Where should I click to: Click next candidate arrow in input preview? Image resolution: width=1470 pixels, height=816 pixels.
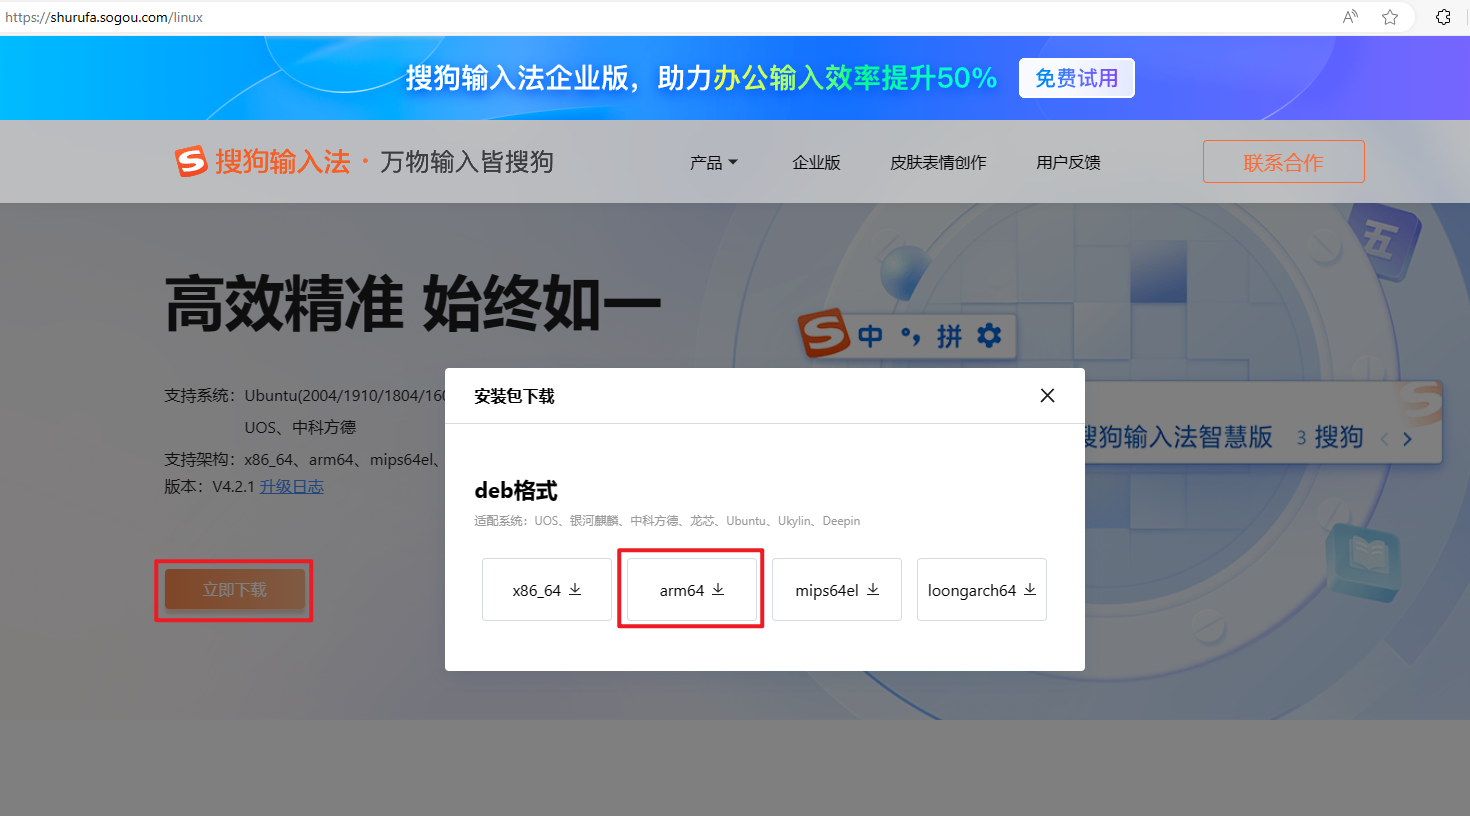pos(1407,439)
